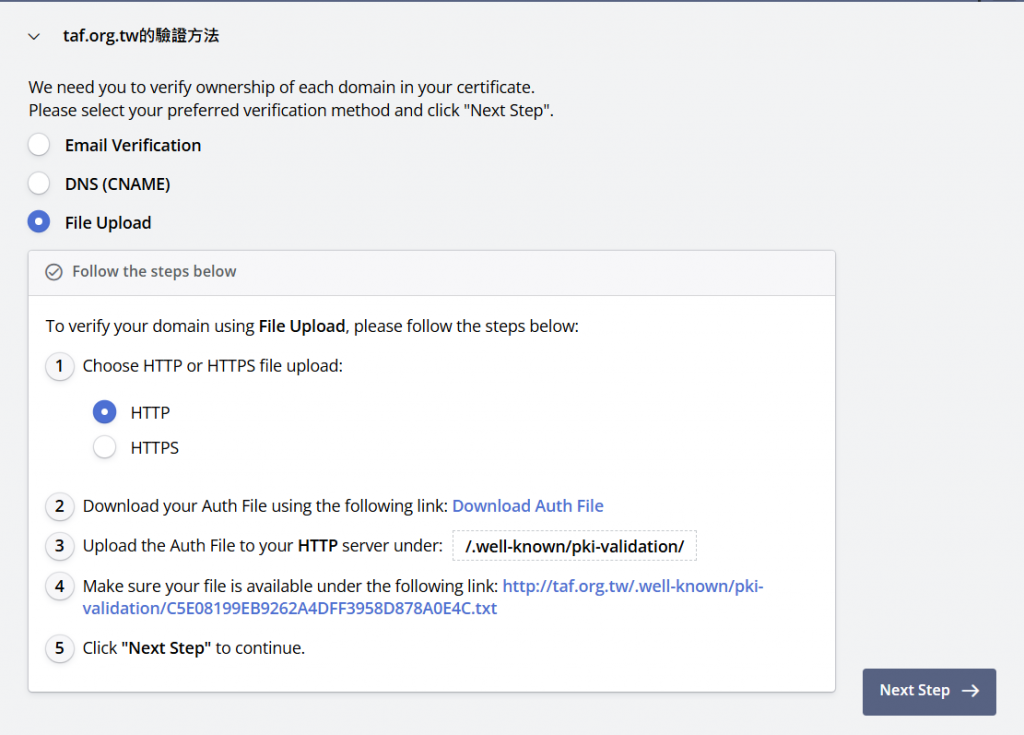The height and width of the screenshot is (735, 1024).
Task: Pick the HTTP file upload option
Action: (x=105, y=412)
